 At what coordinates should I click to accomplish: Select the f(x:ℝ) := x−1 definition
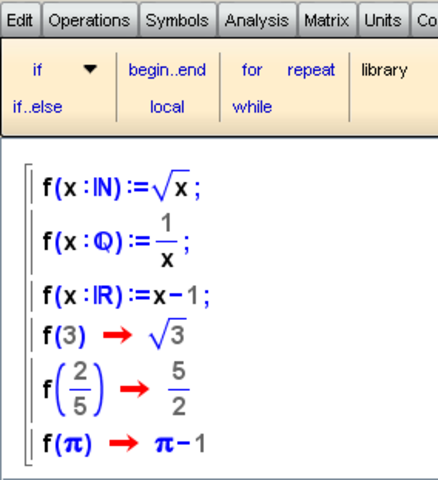(126, 296)
